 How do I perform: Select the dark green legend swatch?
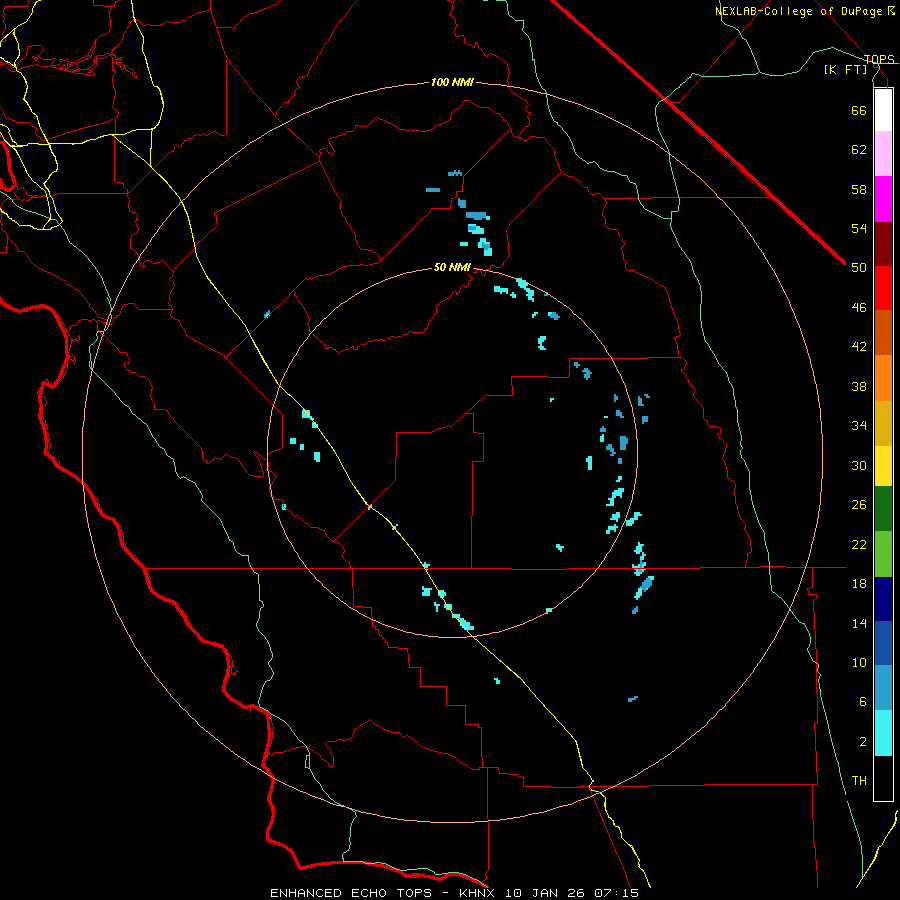coord(883,509)
